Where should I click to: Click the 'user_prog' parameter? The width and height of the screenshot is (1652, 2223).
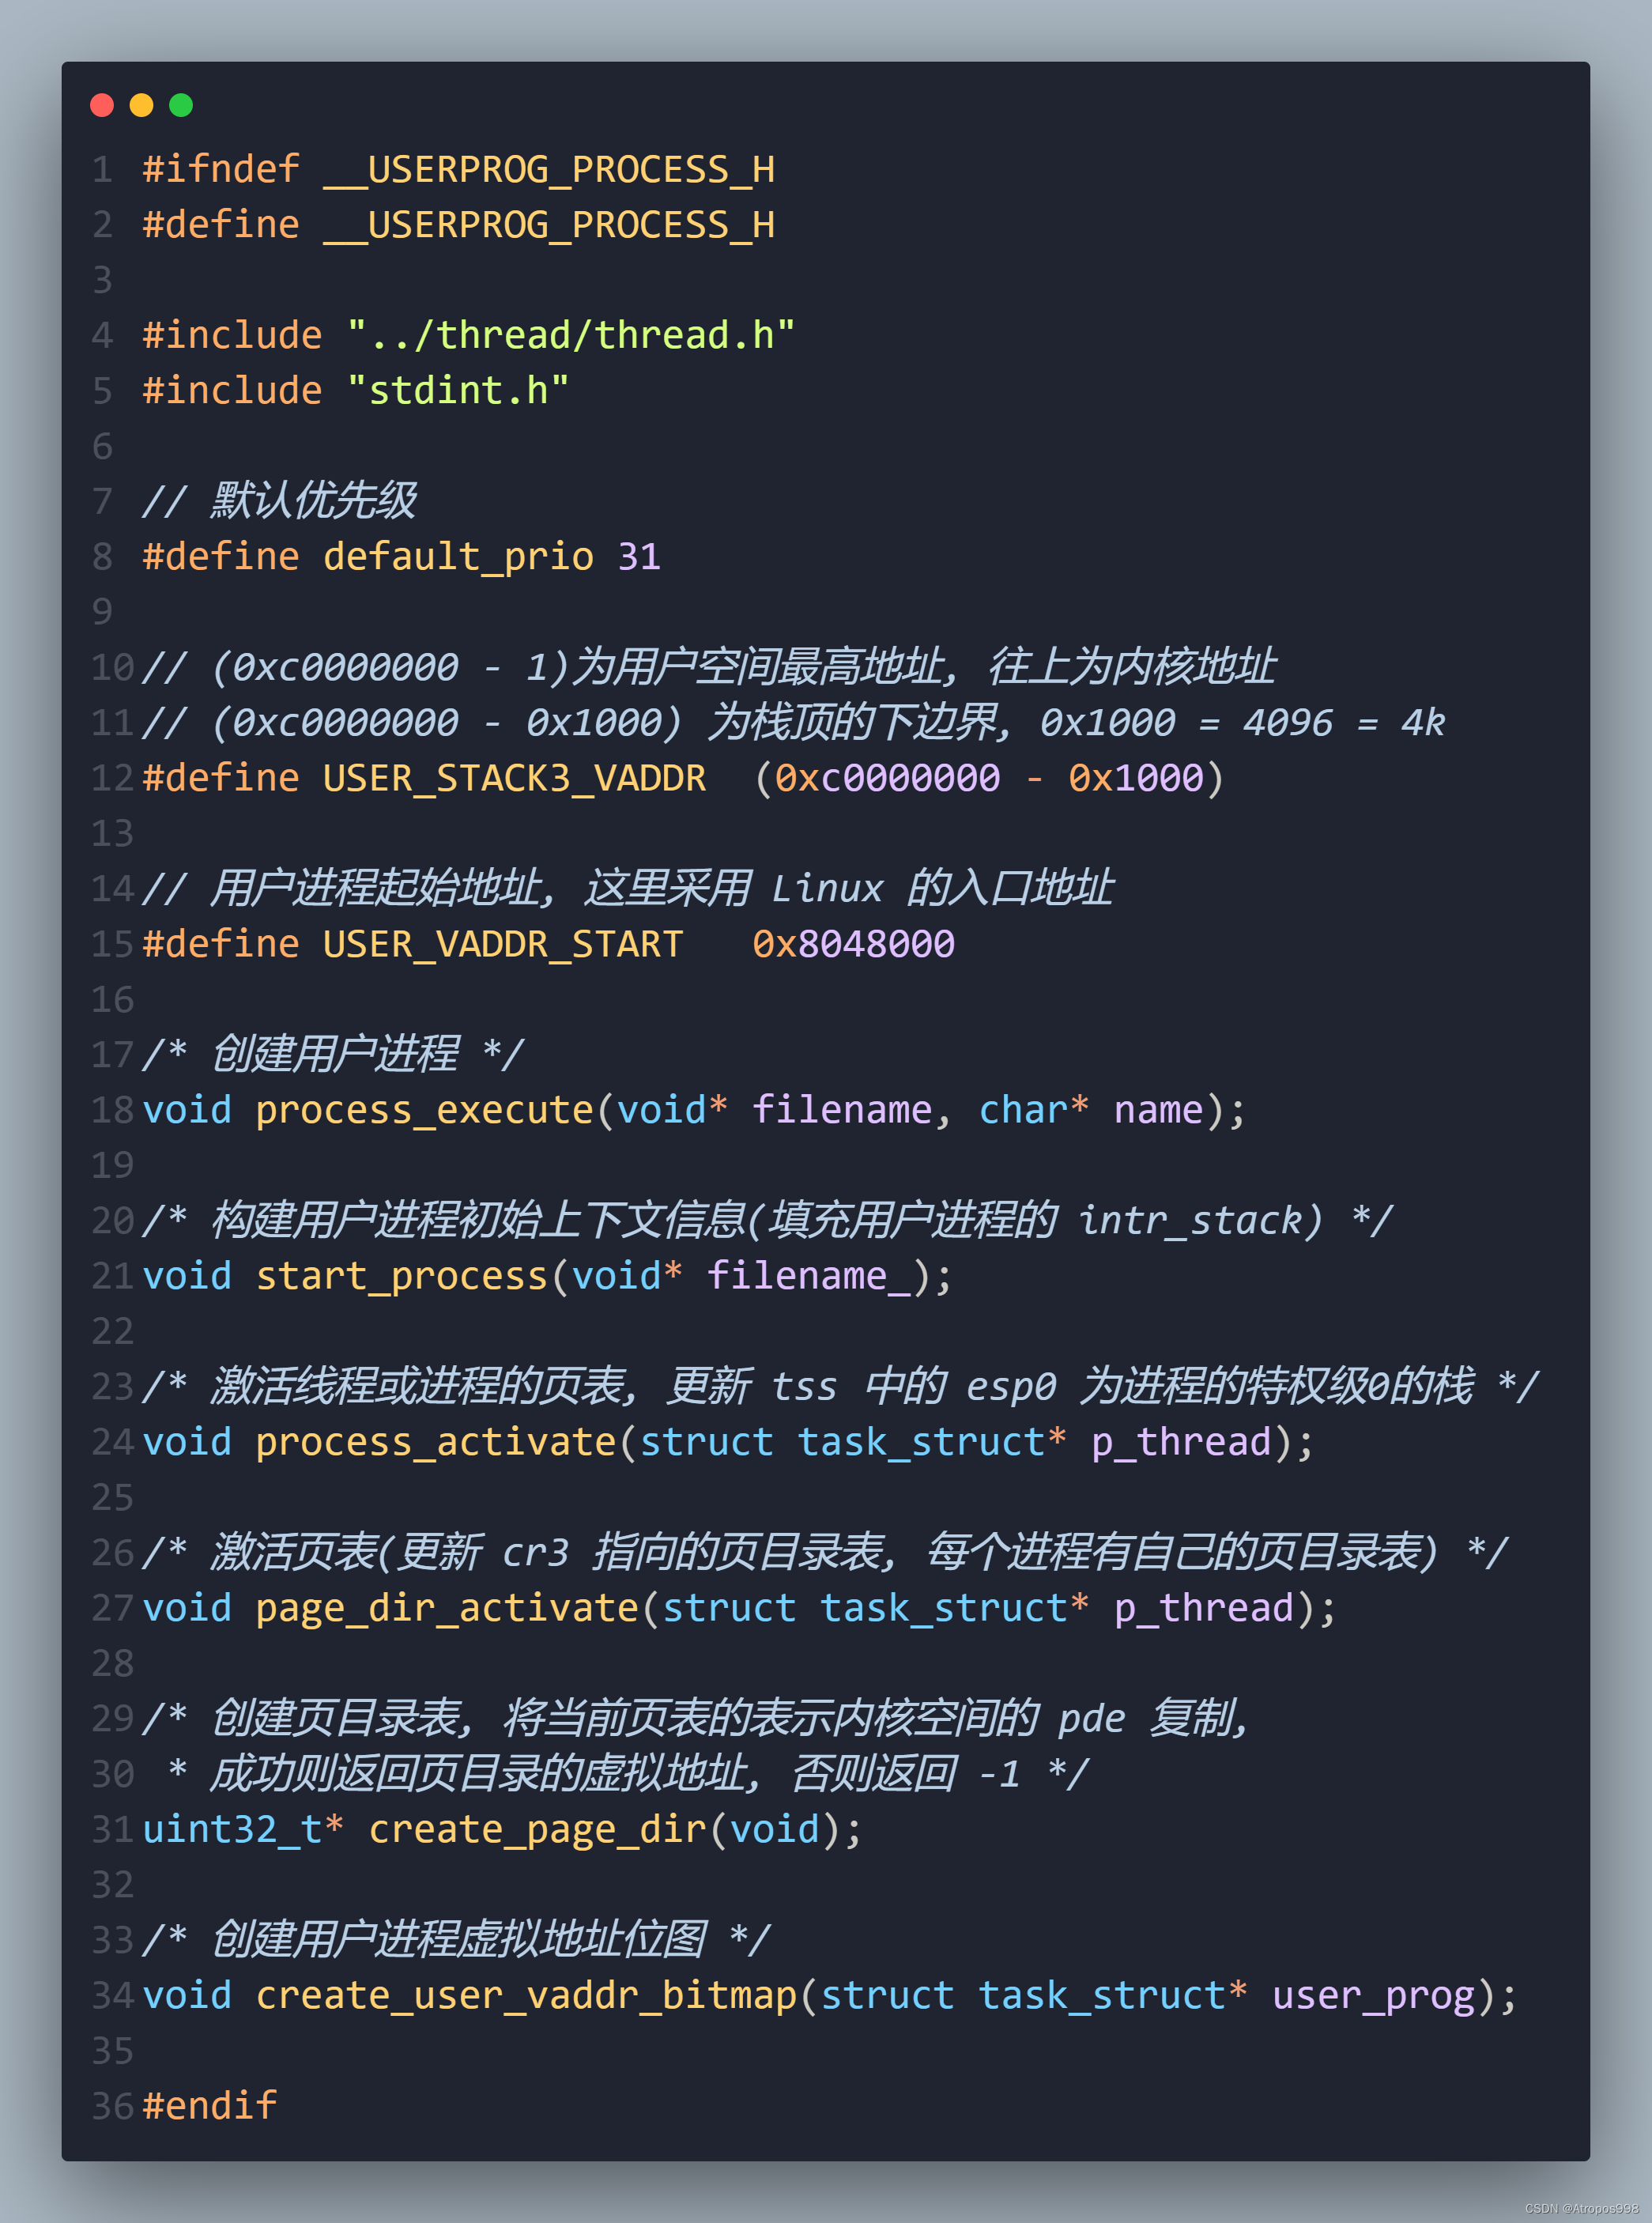tap(1374, 1995)
